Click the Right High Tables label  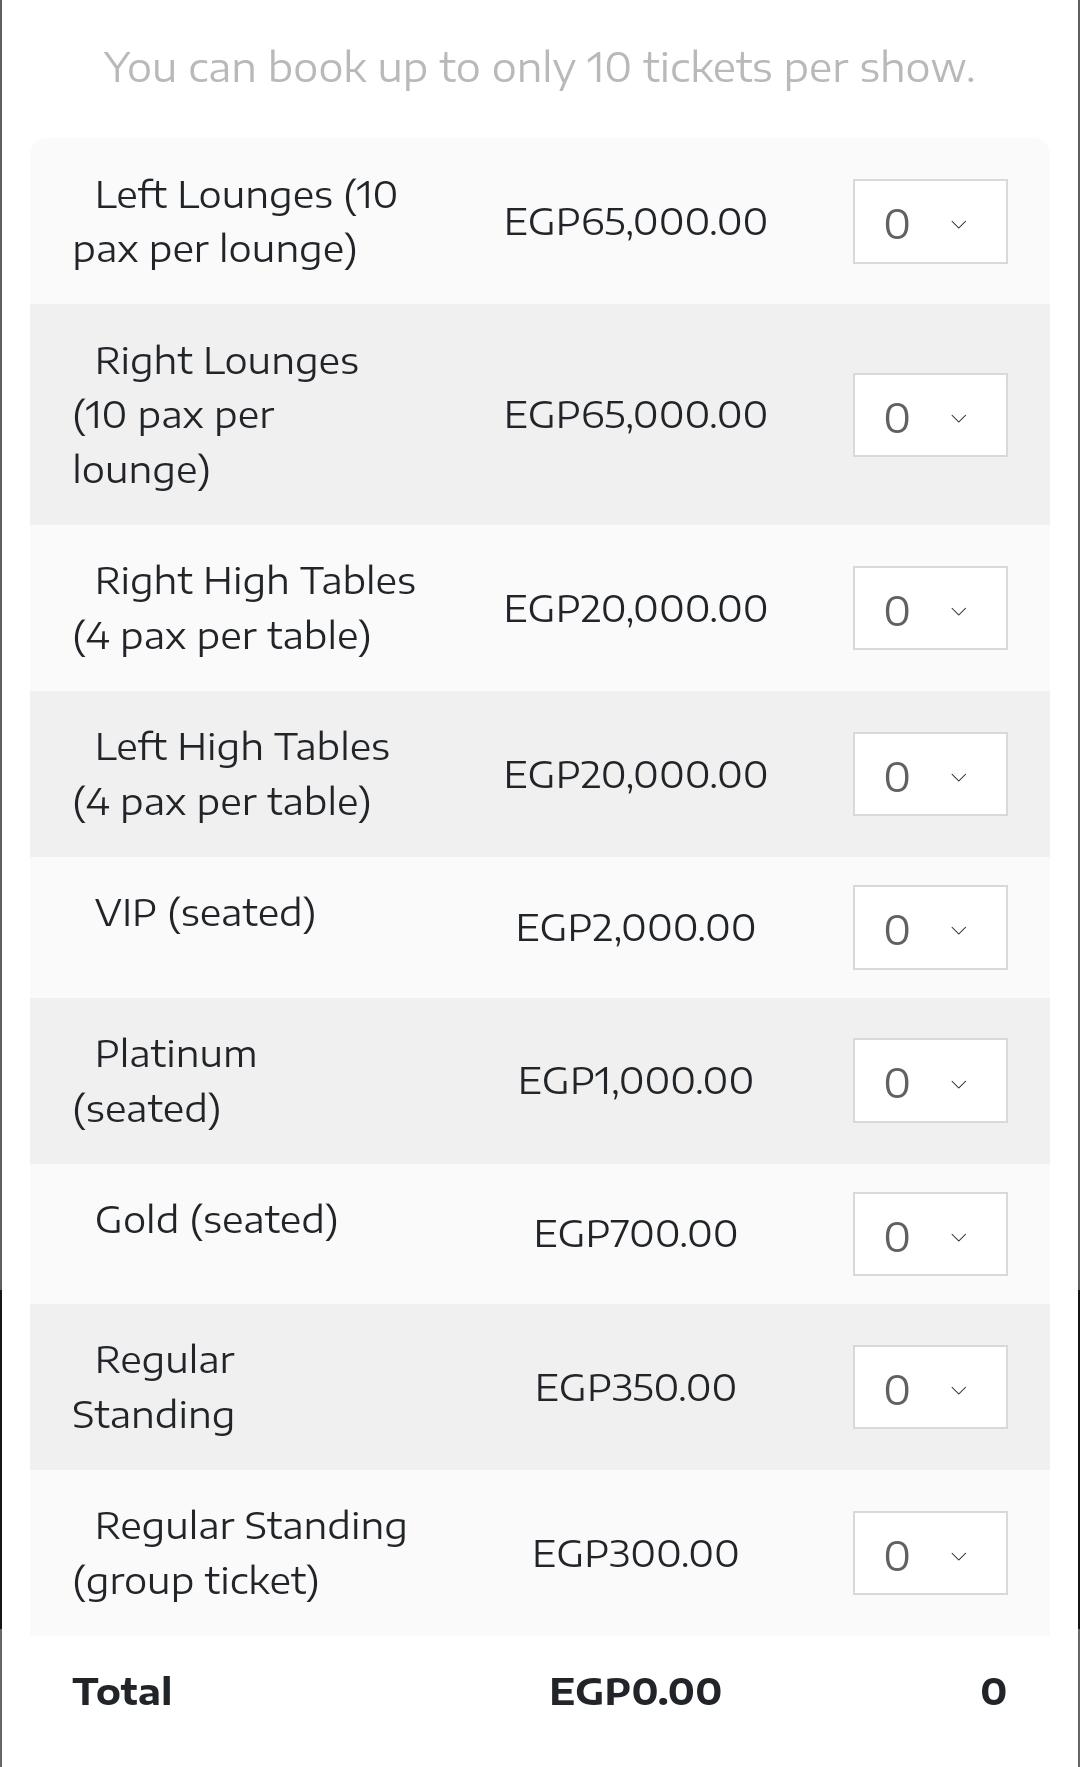tap(244, 608)
